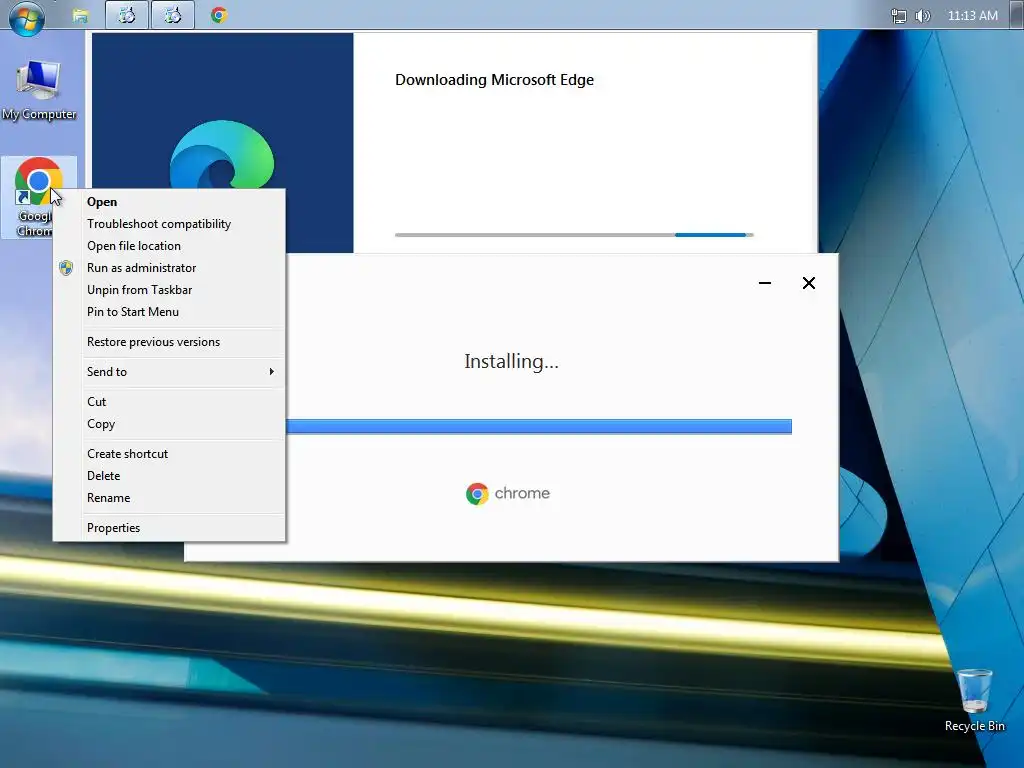Click the shield icon beside Run as administrator
Viewport: 1024px width, 768px height.
66,268
